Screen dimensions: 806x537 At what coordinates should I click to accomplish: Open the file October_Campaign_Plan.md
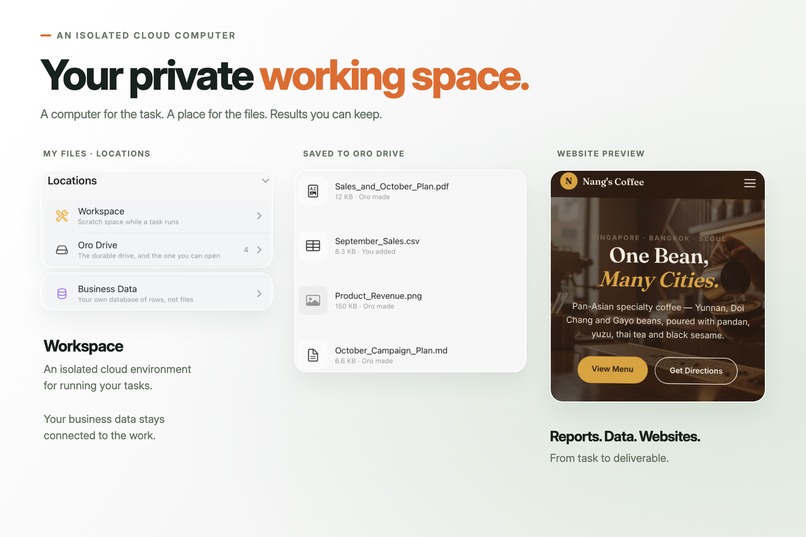(x=391, y=350)
